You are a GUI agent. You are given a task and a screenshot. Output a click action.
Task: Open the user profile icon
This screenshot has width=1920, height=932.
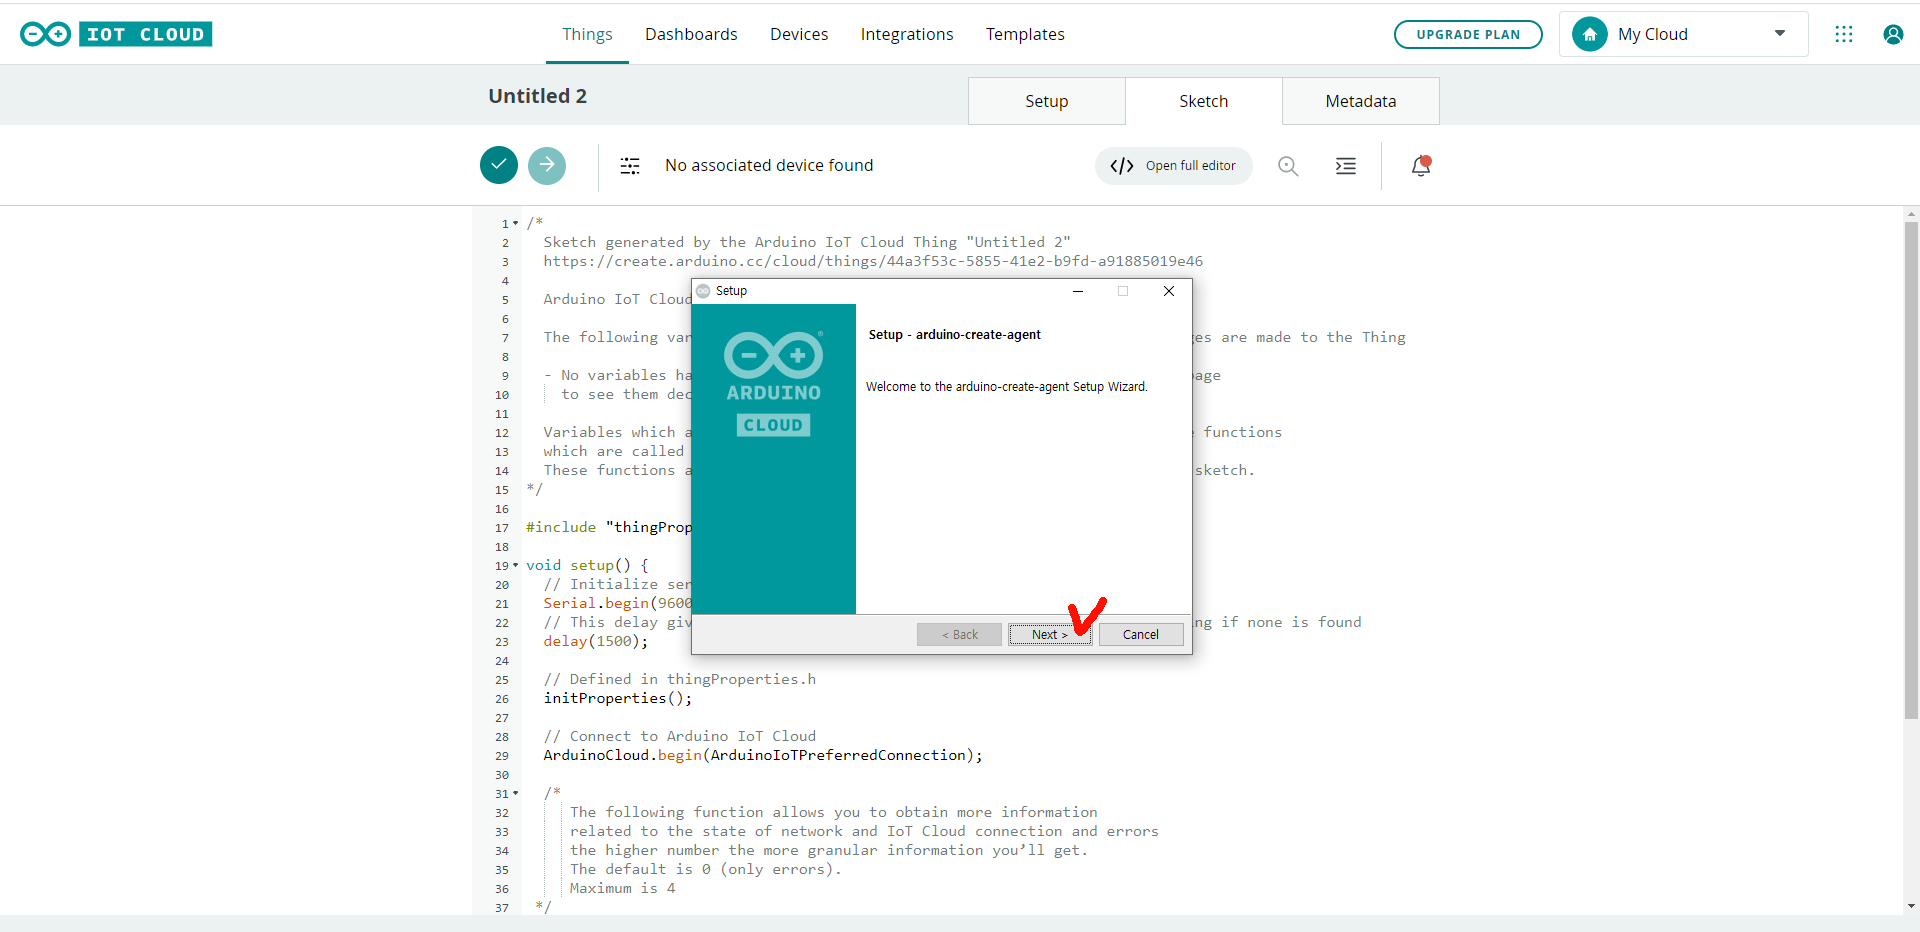[x=1893, y=34]
